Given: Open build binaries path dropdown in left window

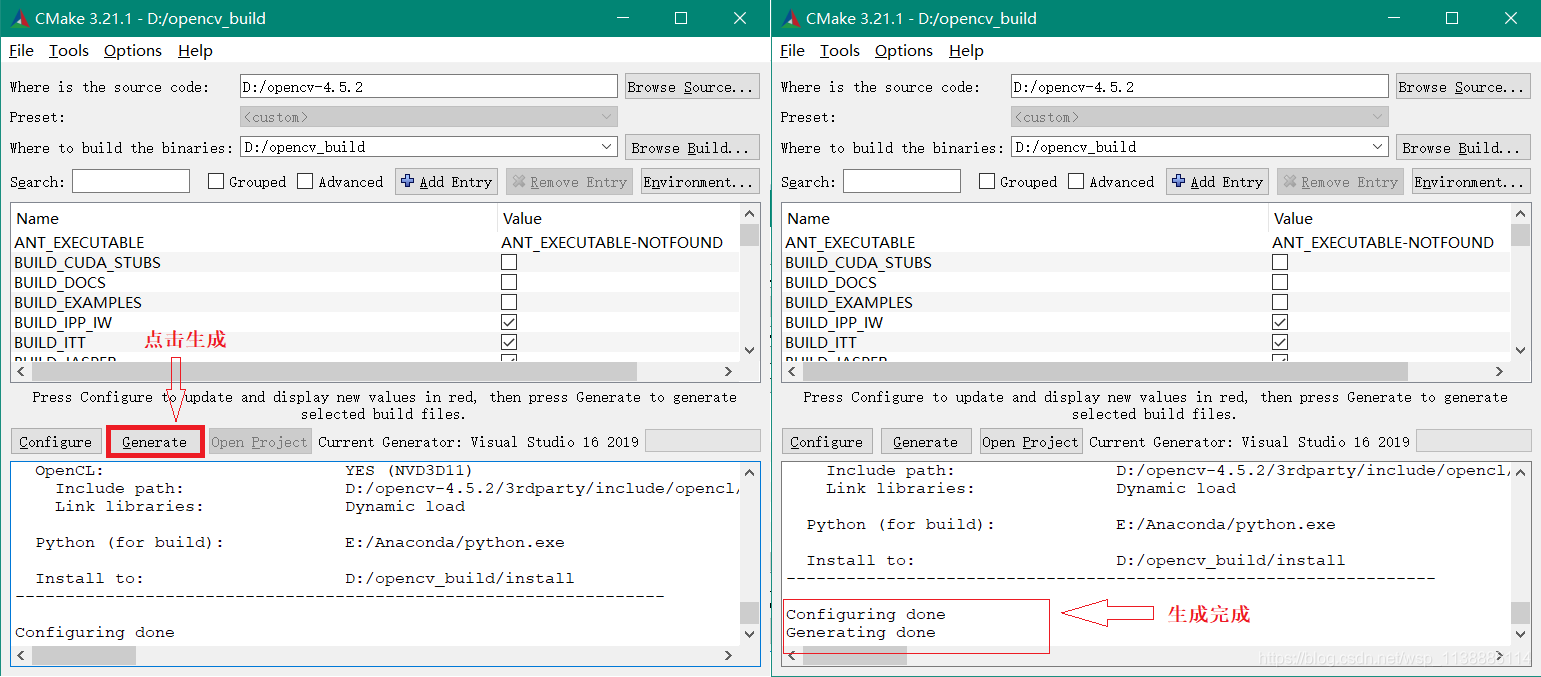Looking at the screenshot, I should tap(607, 147).
